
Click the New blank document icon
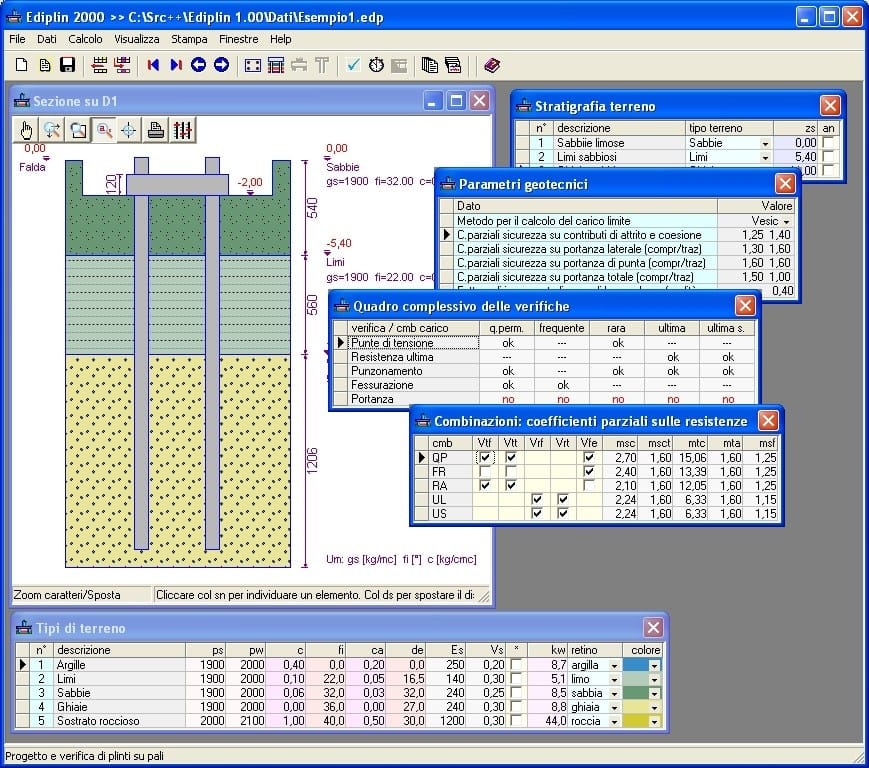click(x=21, y=66)
